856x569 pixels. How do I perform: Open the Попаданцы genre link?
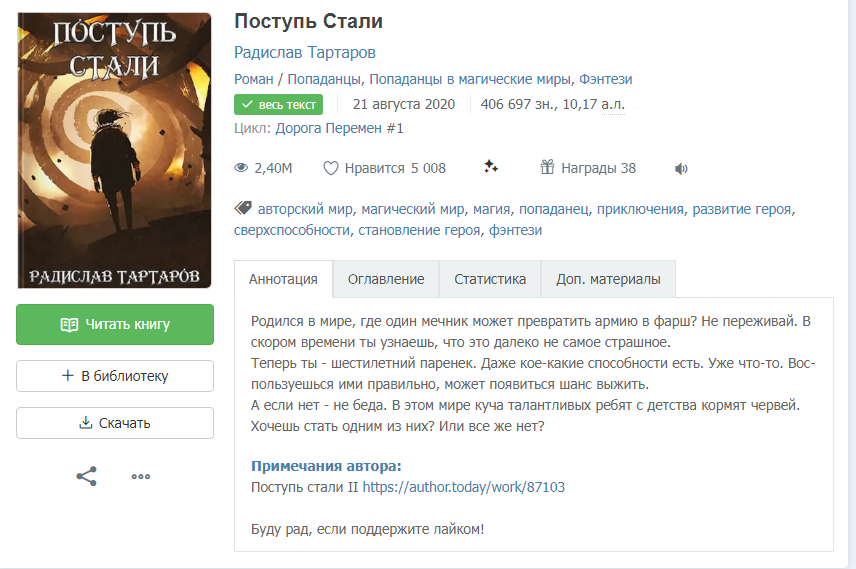(x=324, y=79)
